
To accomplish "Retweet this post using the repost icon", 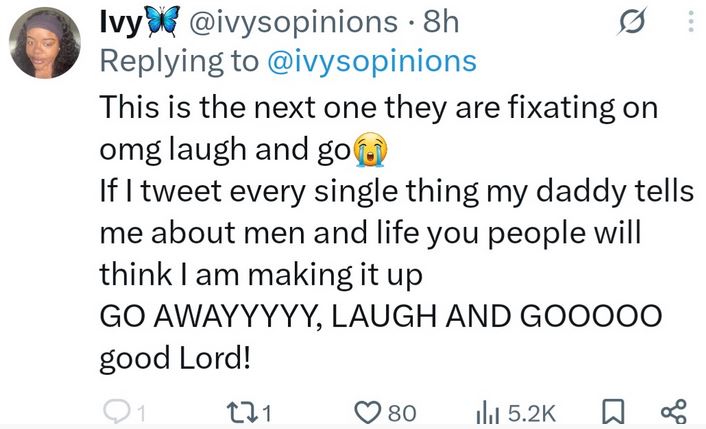I will (x=243, y=412).
